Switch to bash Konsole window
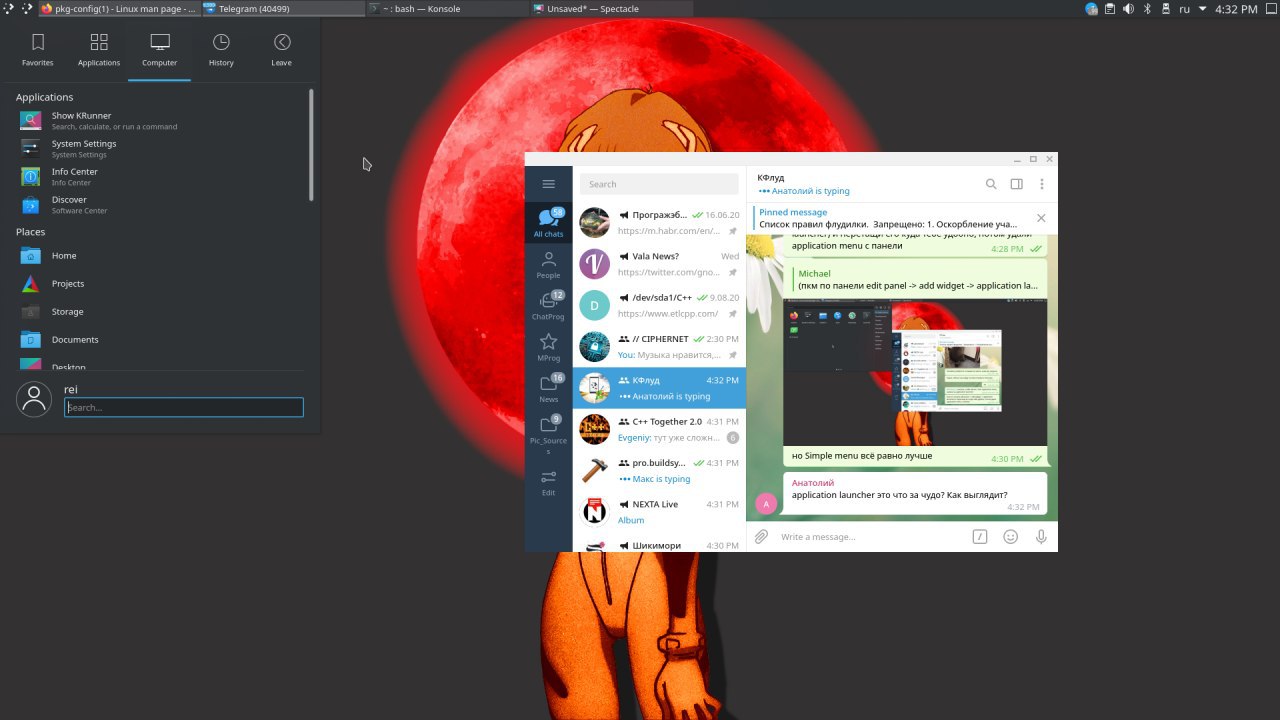Image resolution: width=1280 pixels, height=720 pixels. [x=447, y=9]
